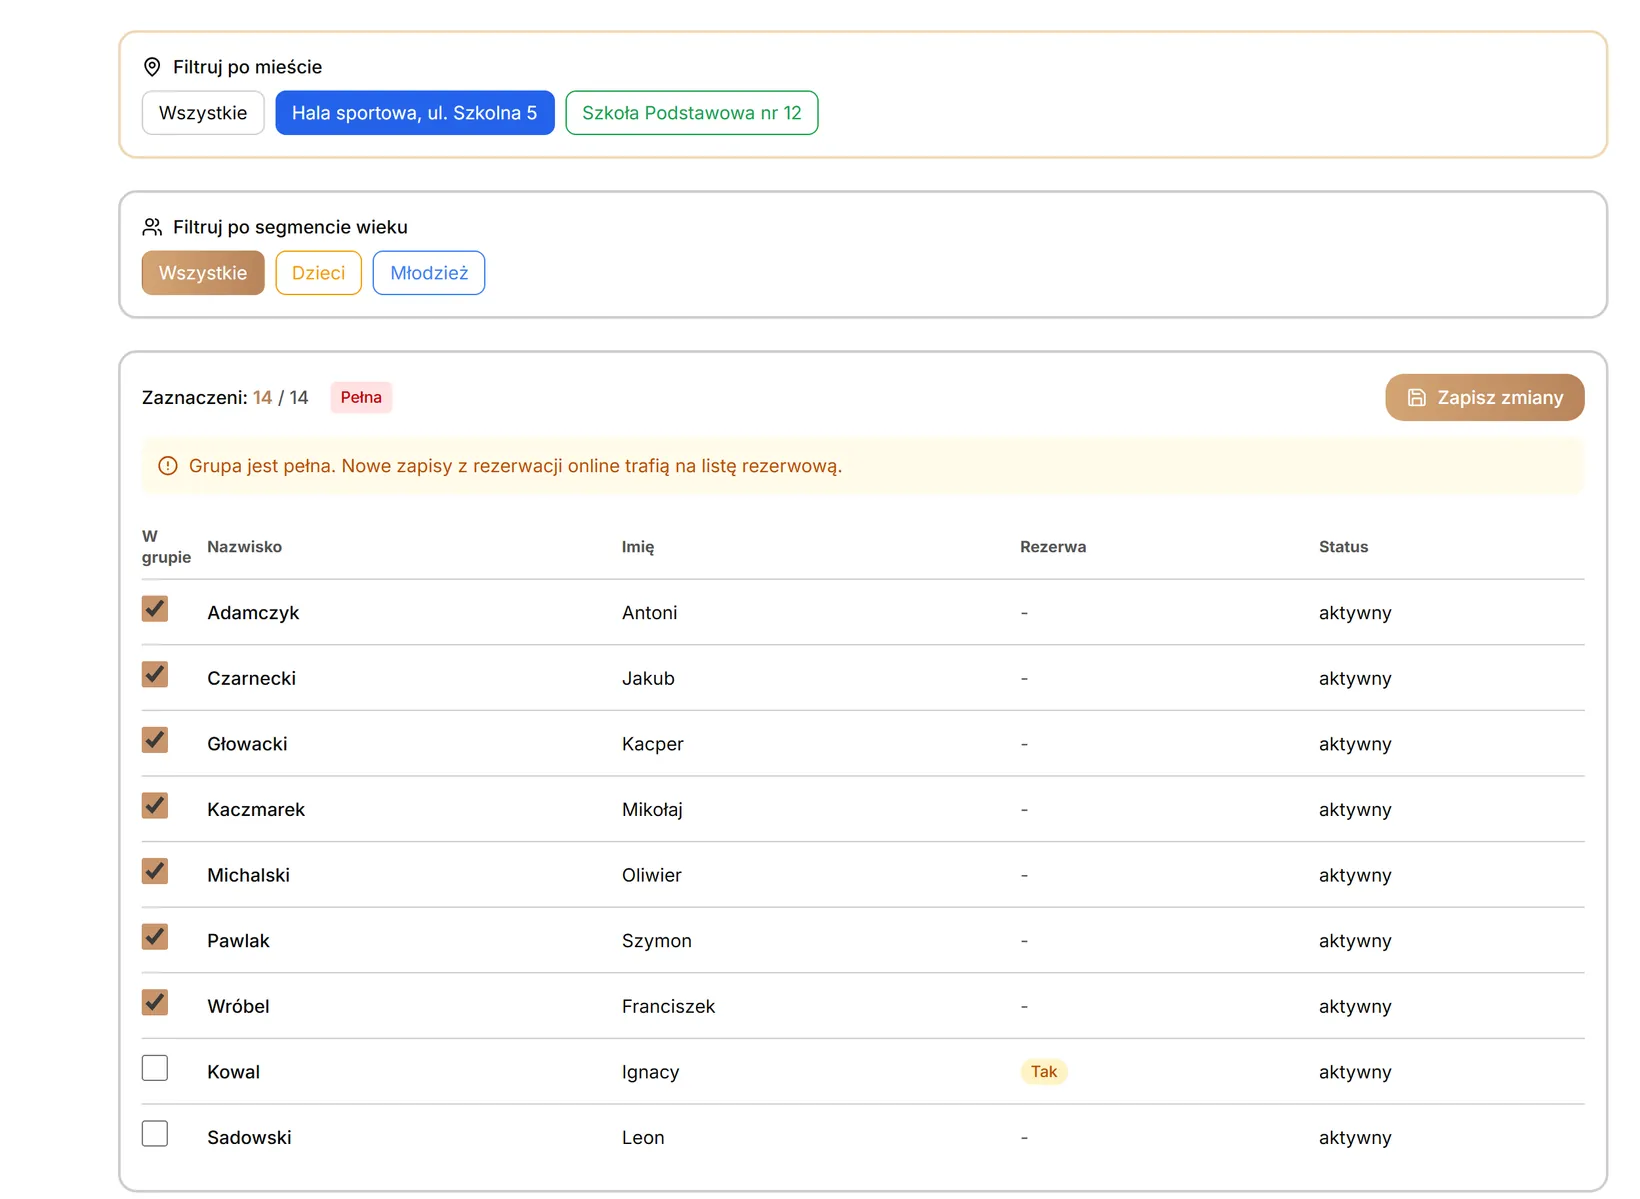Check Sadowski Leon into the group
Viewport: 1640px width, 1199px height.
point(155,1134)
